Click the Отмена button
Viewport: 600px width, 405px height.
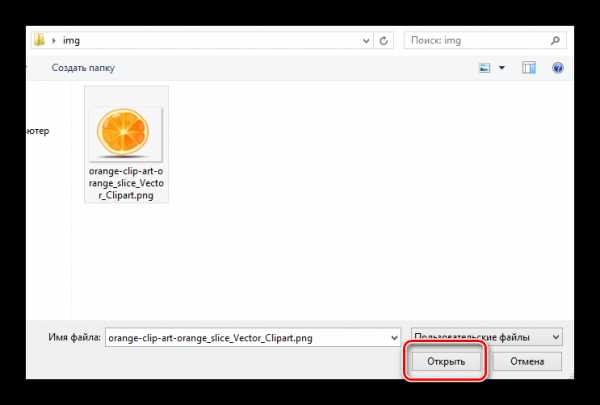coord(527,361)
